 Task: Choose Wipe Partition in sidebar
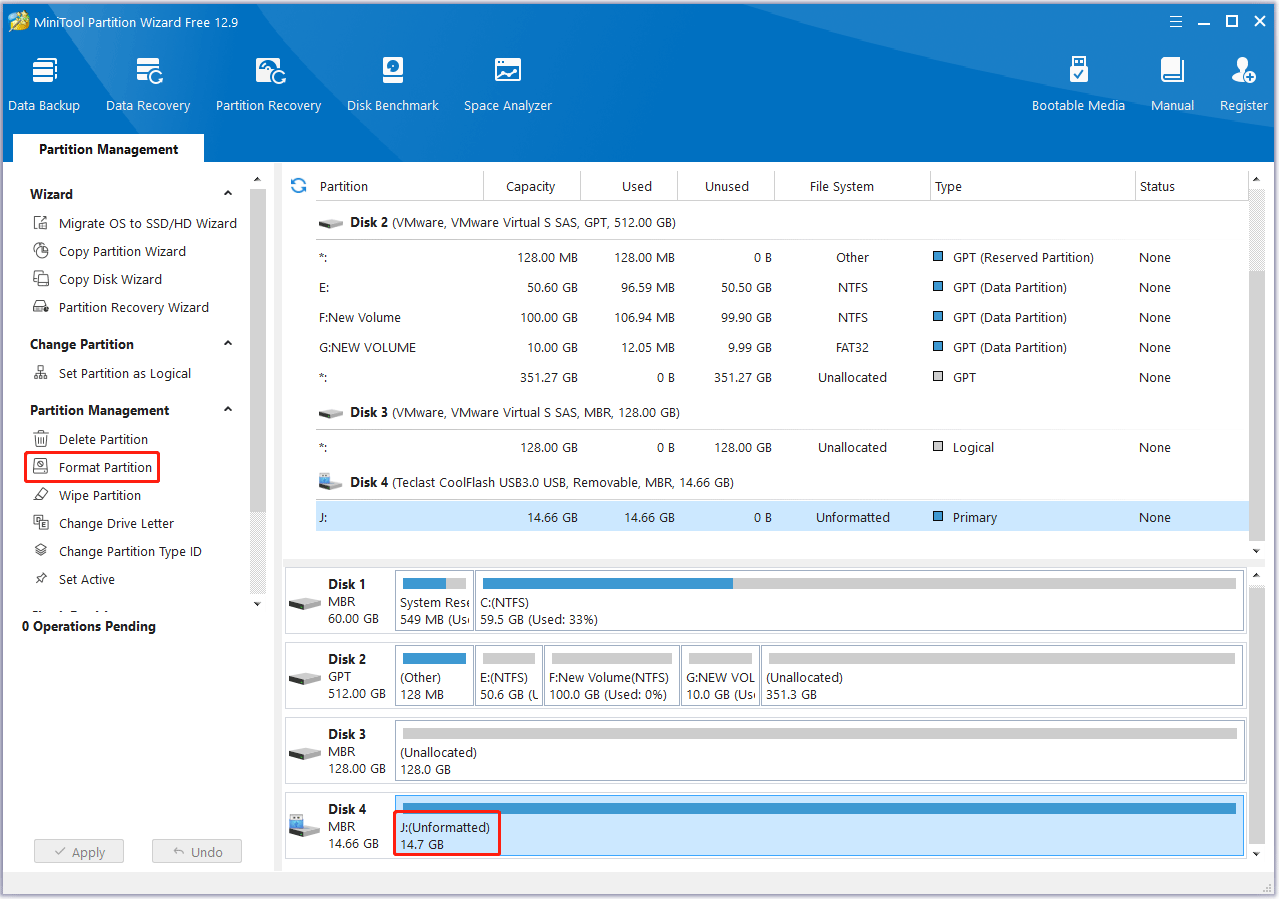(x=100, y=495)
